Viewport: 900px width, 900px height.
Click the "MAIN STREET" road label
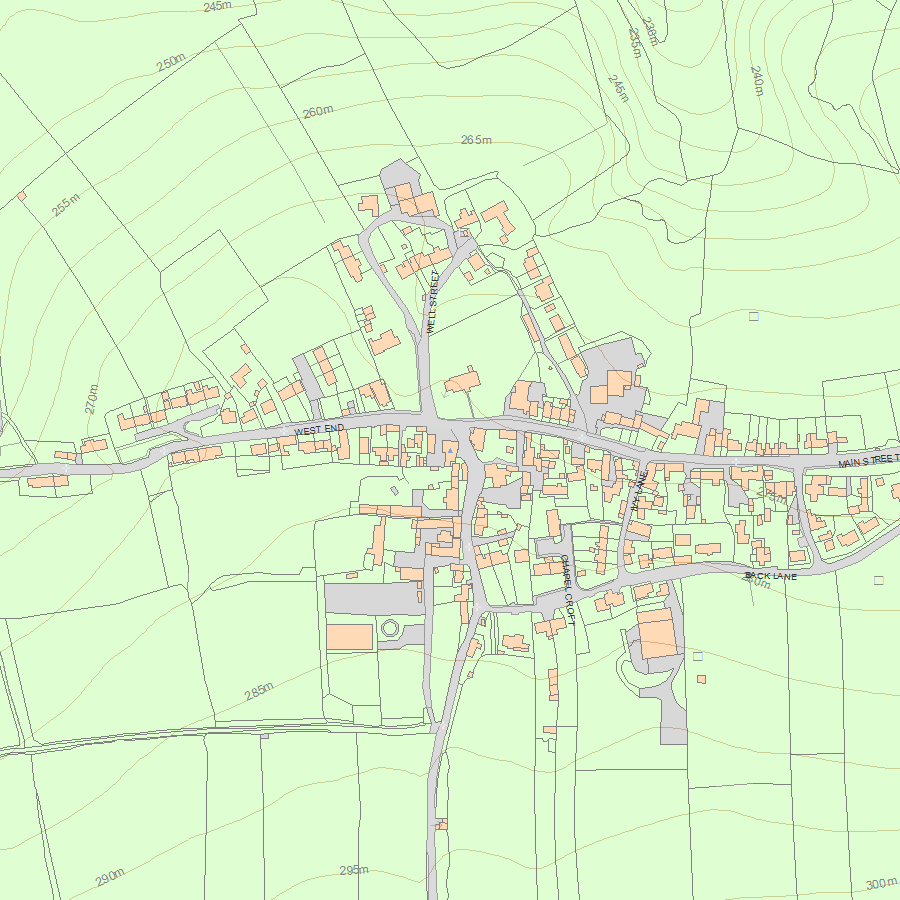click(868, 461)
